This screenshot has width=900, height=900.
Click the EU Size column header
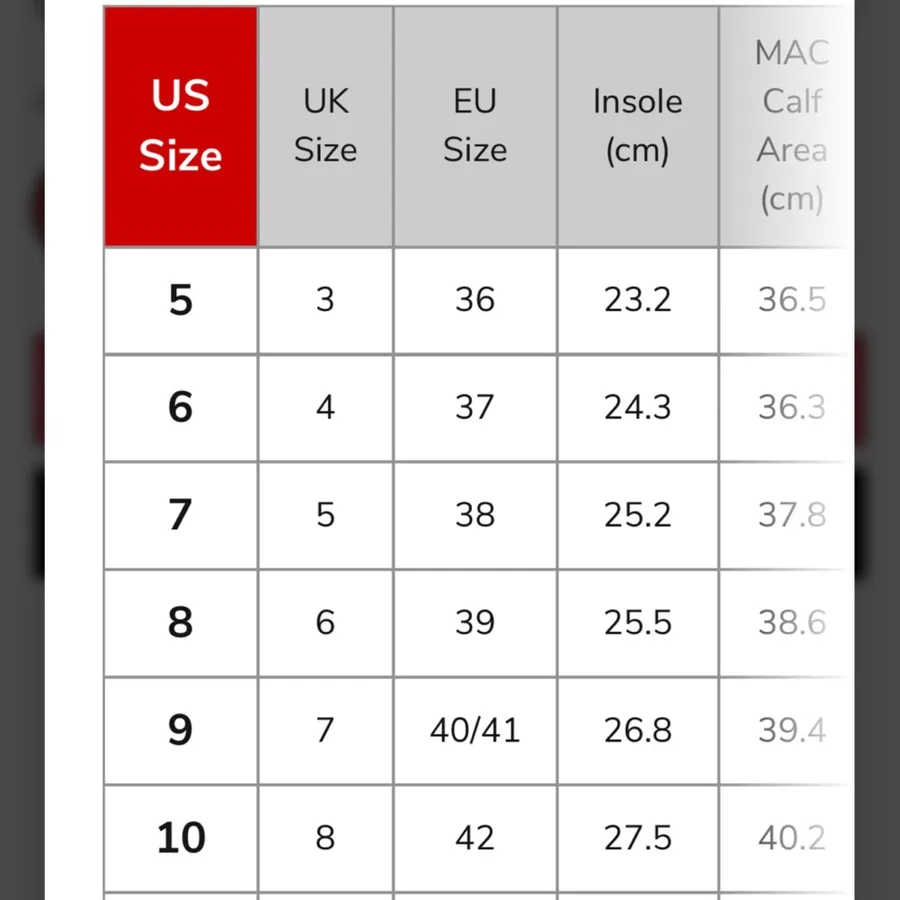(475, 126)
